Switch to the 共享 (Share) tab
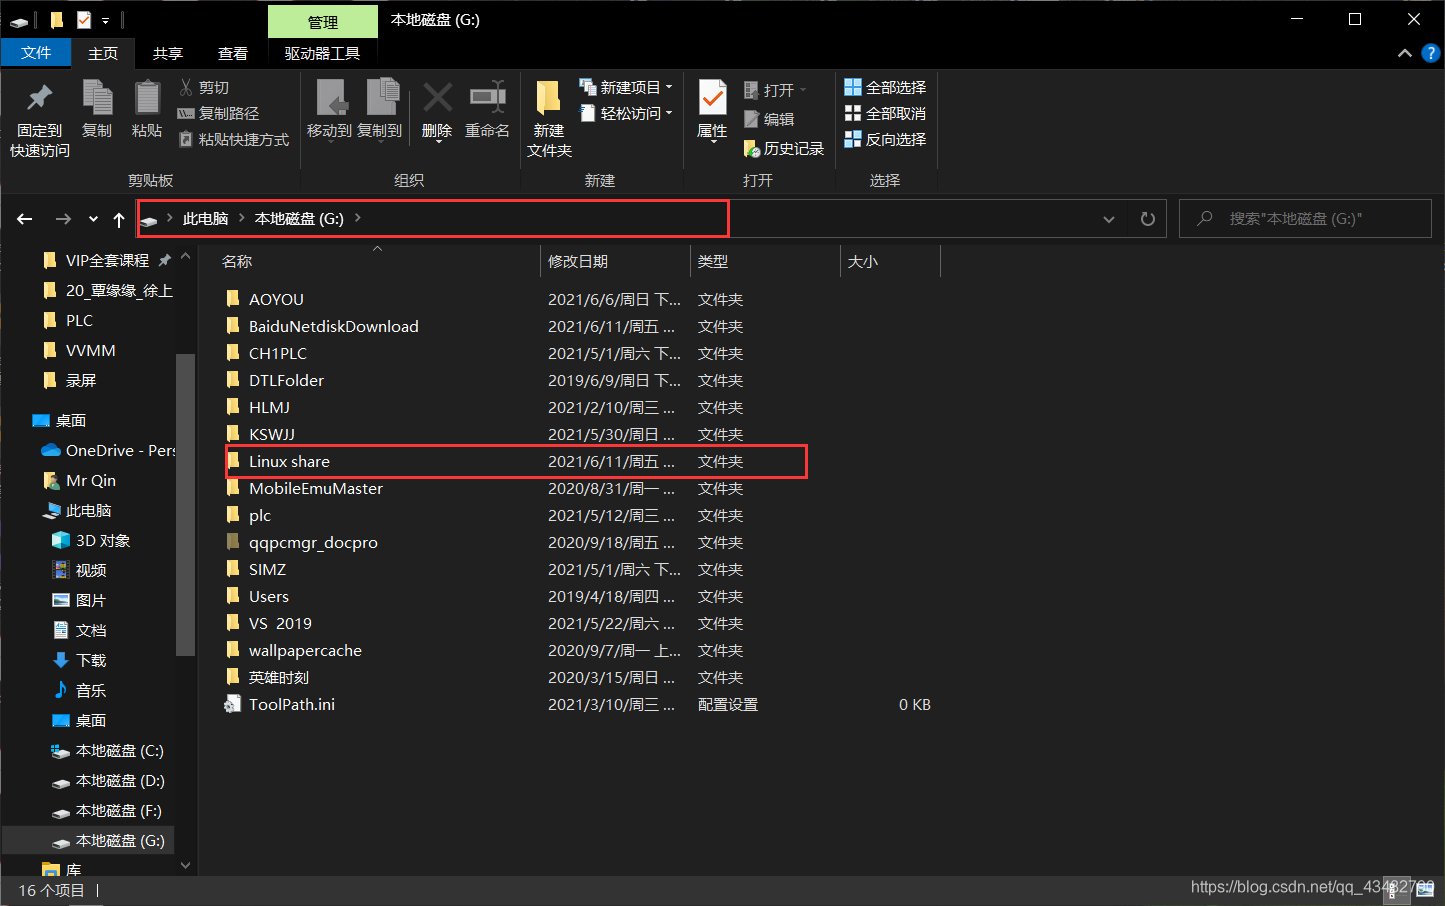 (168, 53)
